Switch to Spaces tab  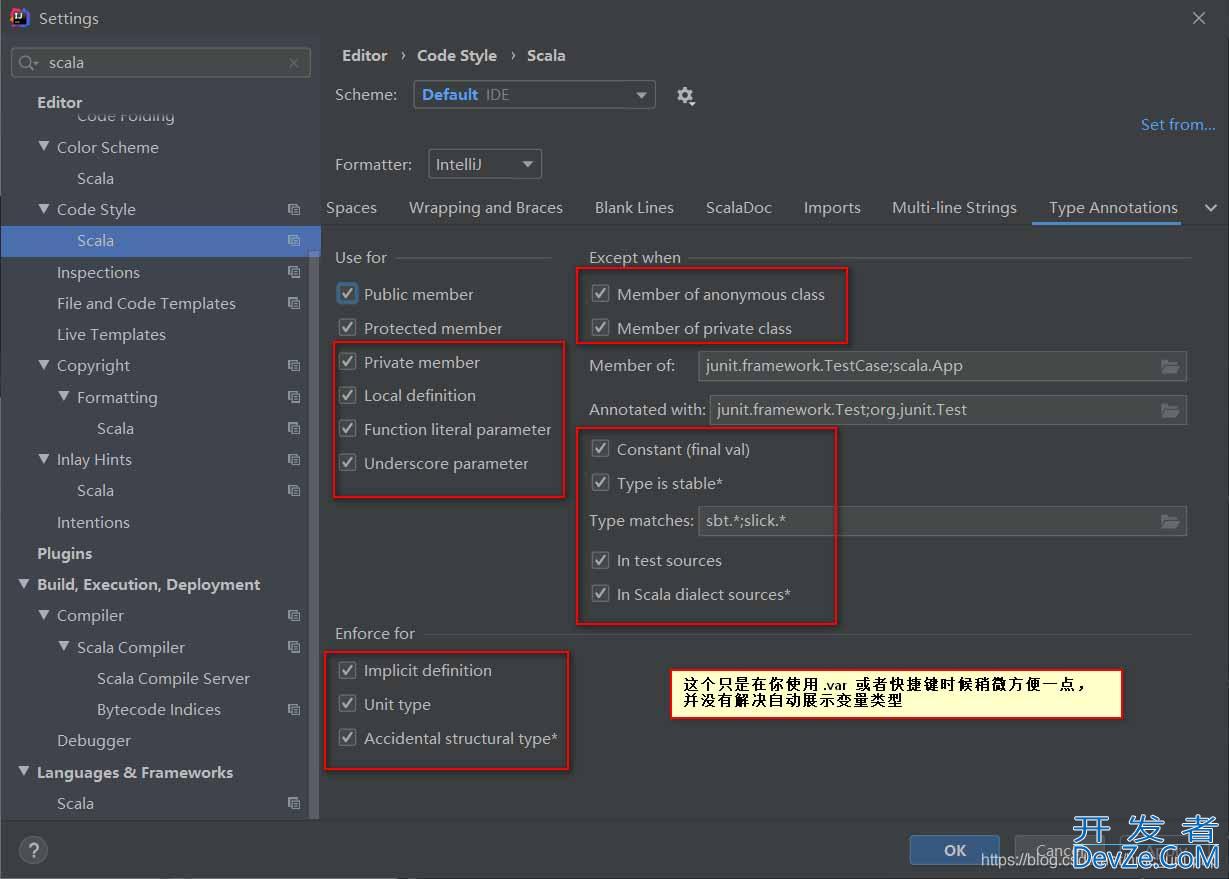351,208
